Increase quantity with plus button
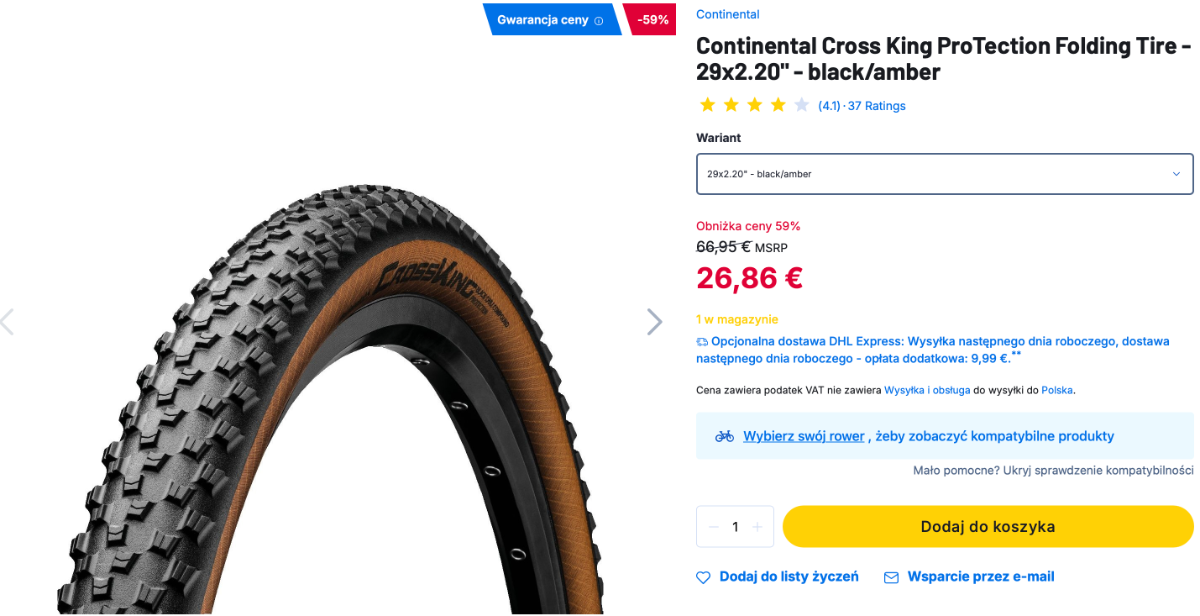Viewport: 1200px width, 616px height. pos(757,527)
